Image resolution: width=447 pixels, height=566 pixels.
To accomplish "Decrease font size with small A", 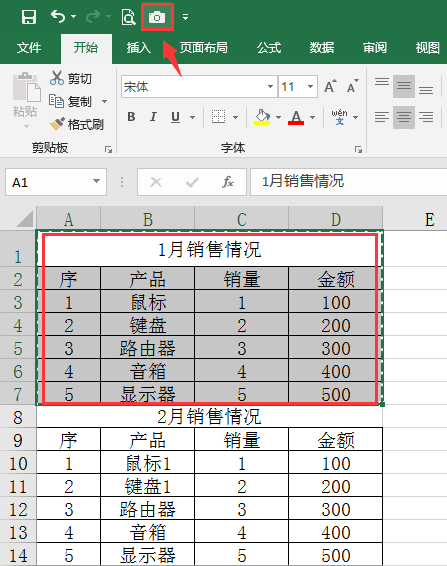I will (352, 87).
